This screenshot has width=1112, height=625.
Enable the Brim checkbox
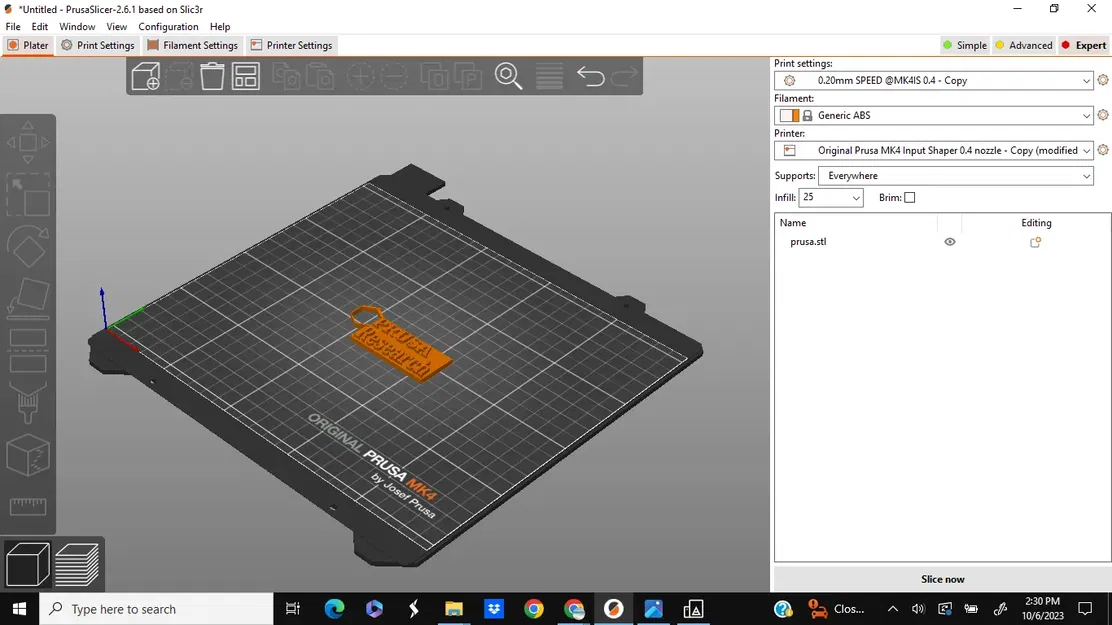tap(910, 197)
